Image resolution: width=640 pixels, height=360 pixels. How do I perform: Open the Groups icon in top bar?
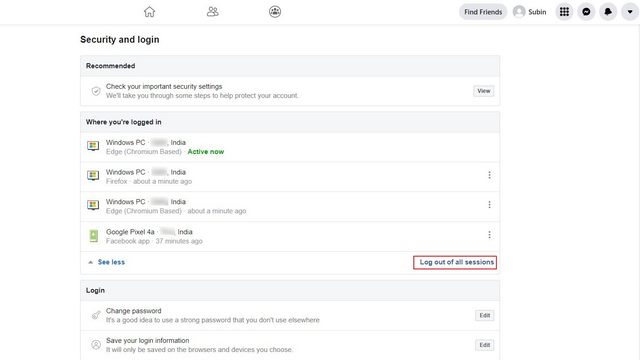coord(275,12)
